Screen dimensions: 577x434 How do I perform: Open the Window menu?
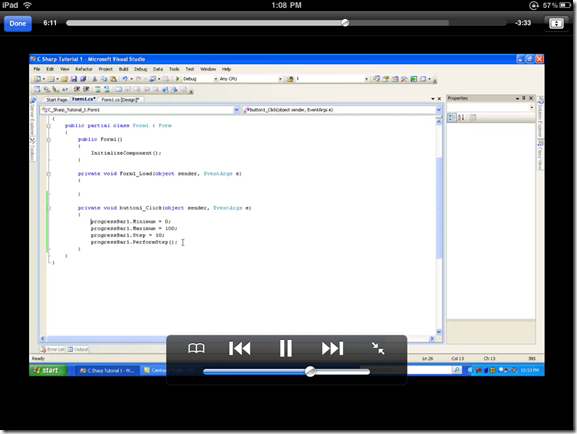pyautogui.click(x=208, y=69)
